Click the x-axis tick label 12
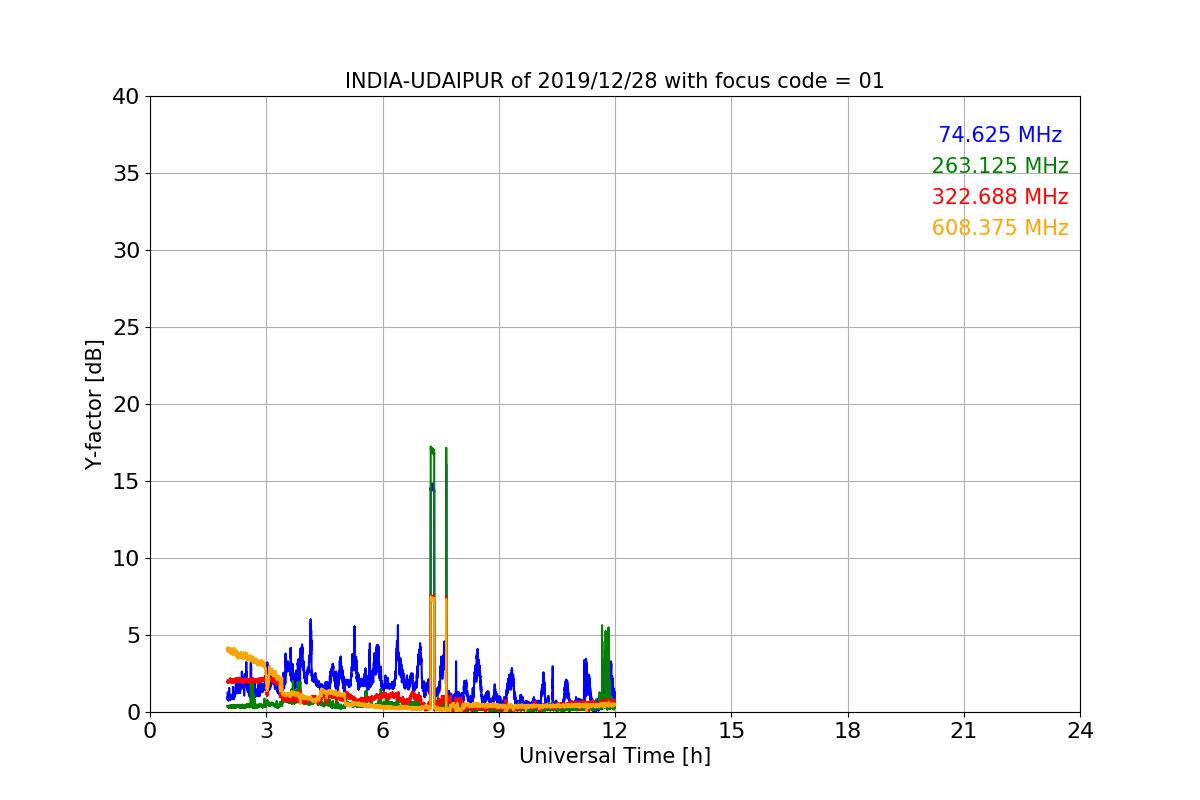Viewport: 1200px width, 800px height. coord(615,731)
